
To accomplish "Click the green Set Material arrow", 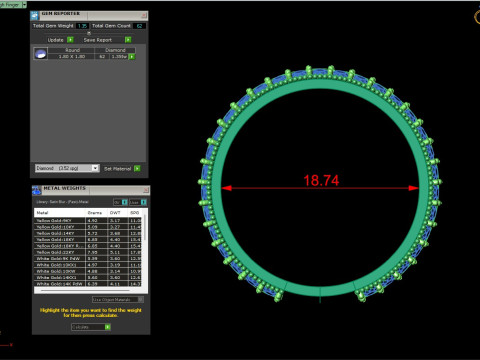I will tap(137, 169).
